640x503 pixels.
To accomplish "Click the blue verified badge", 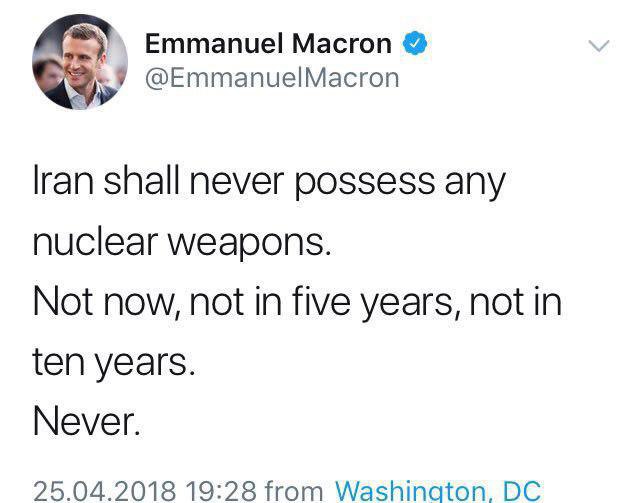I will [x=416, y=43].
